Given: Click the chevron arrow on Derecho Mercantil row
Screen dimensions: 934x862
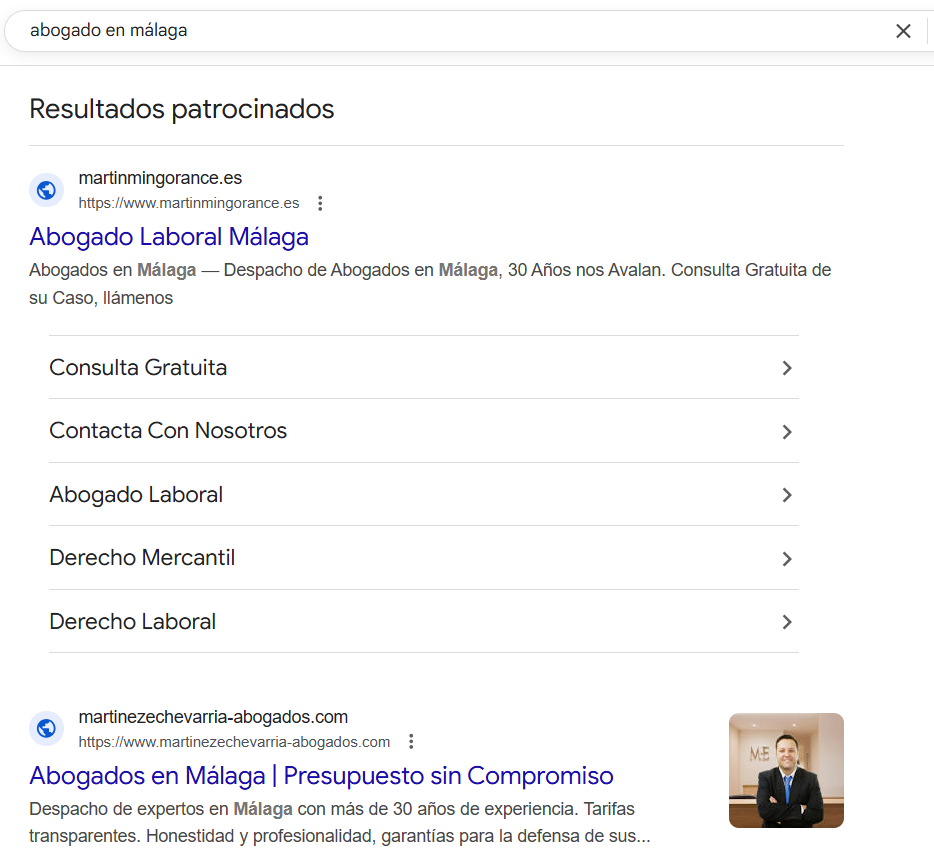Looking at the screenshot, I should tap(786, 558).
